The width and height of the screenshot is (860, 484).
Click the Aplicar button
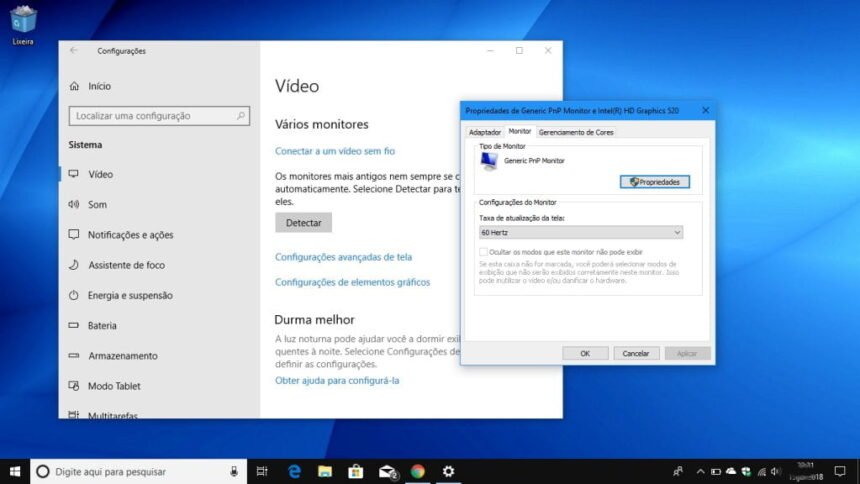click(687, 353)
